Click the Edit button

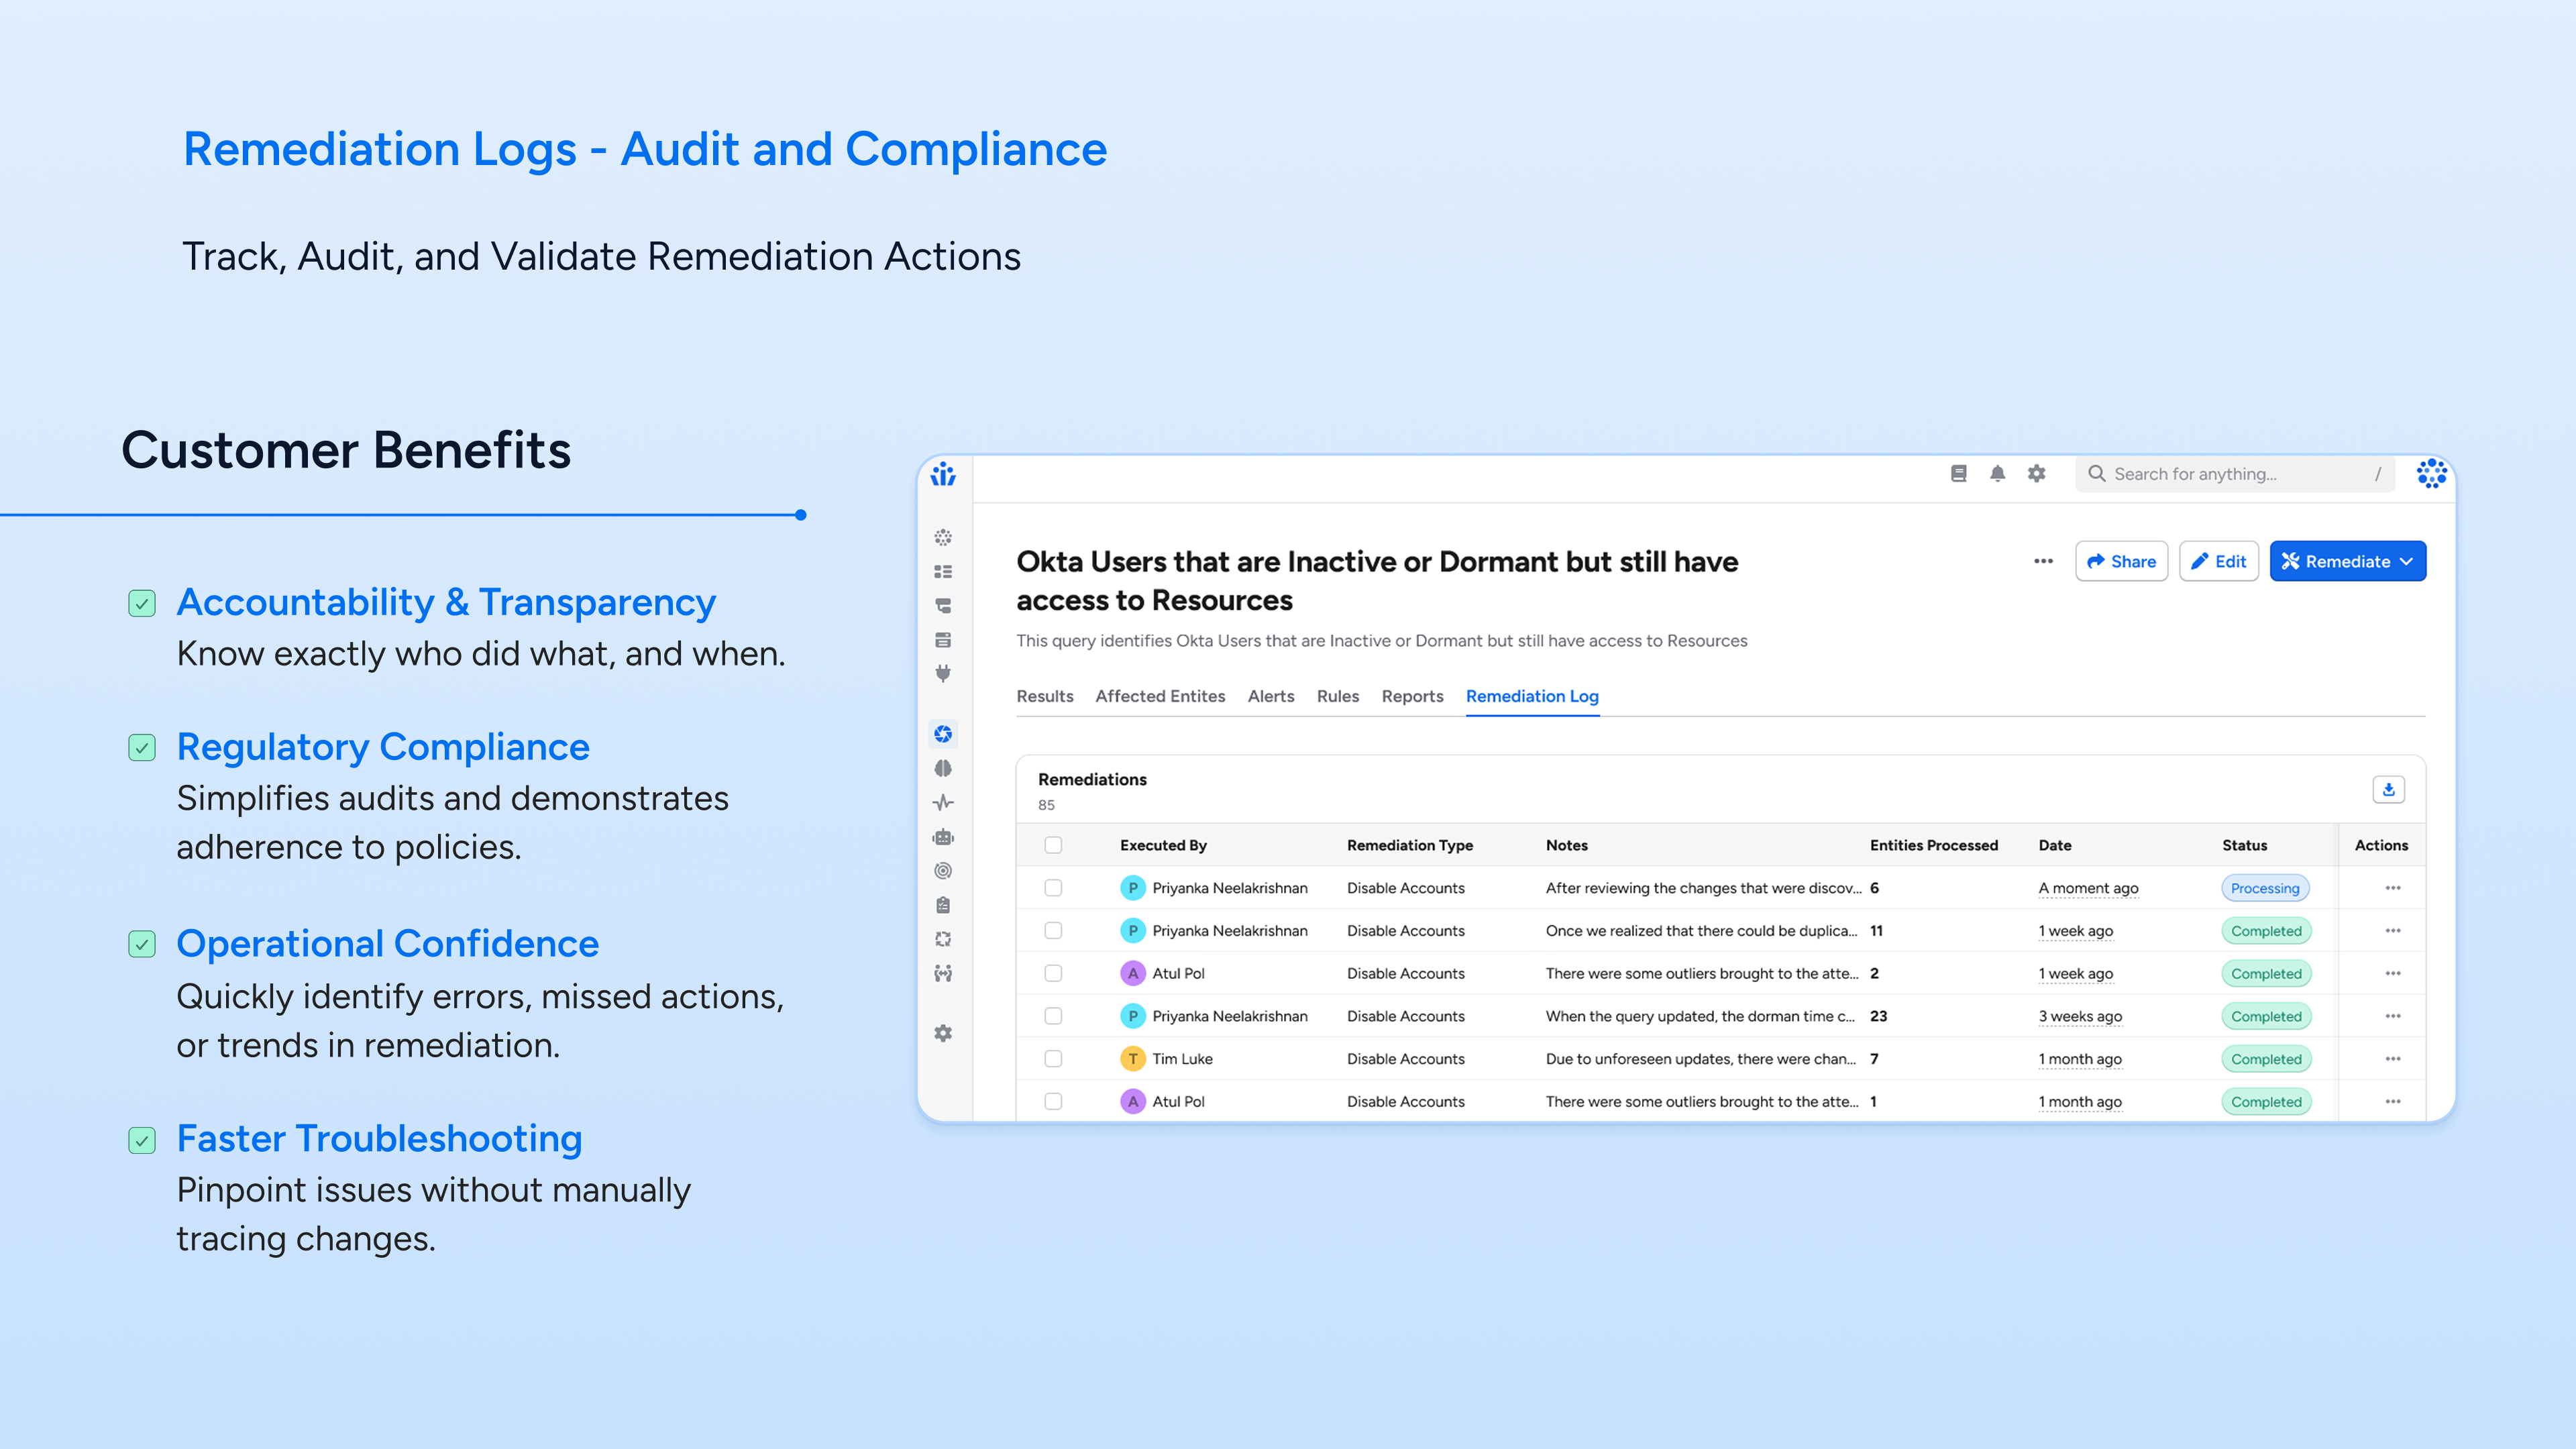2218,562
